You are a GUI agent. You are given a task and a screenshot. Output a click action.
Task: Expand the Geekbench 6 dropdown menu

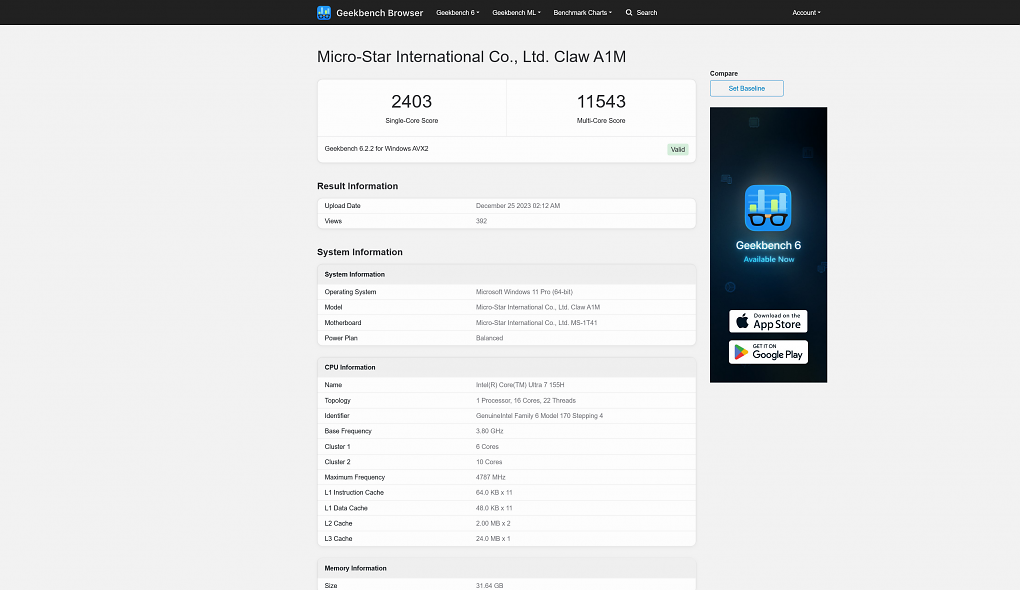[x=457, y=12]
